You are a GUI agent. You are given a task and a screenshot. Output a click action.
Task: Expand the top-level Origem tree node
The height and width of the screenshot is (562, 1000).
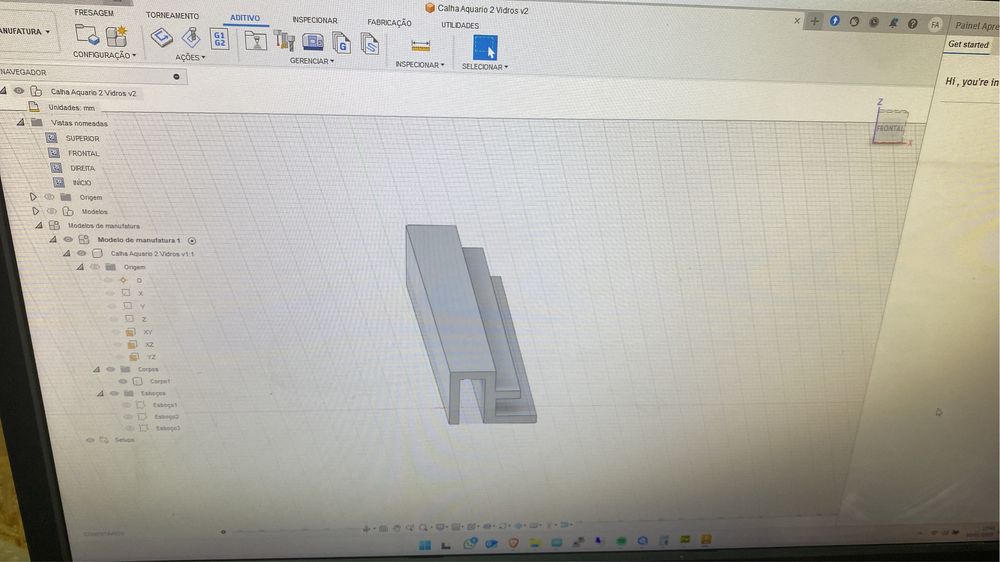(33, 197)
